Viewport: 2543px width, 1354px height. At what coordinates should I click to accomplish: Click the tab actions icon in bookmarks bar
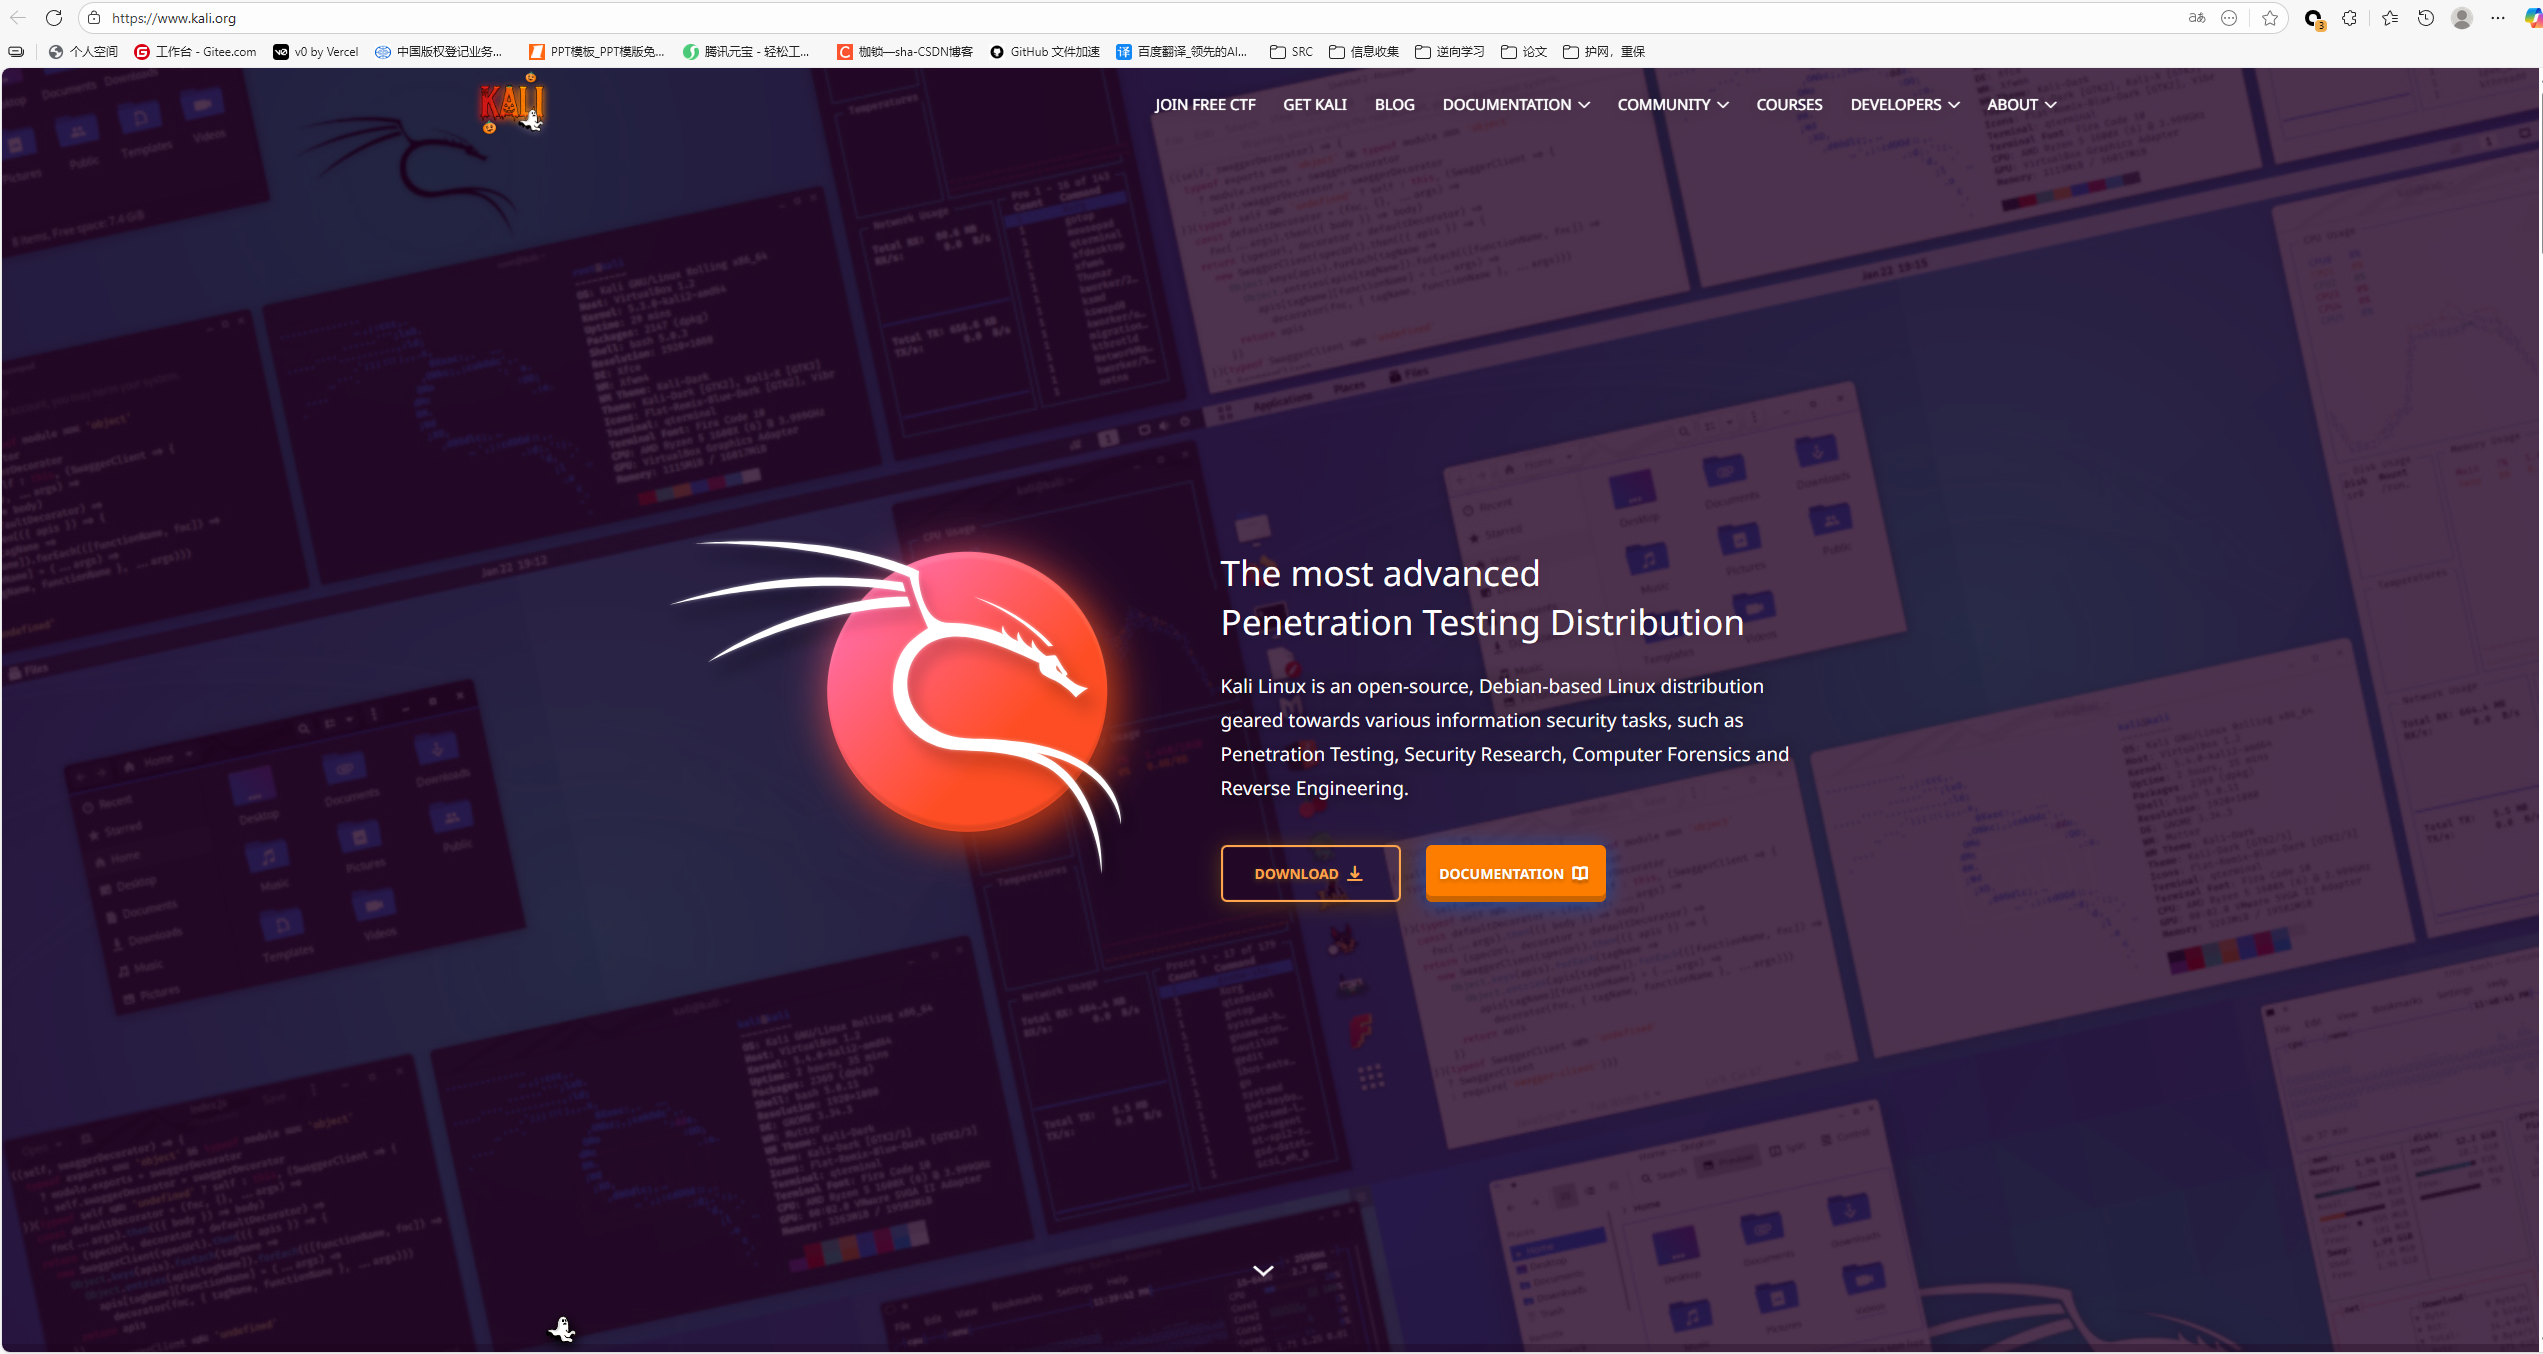[16, 52]
